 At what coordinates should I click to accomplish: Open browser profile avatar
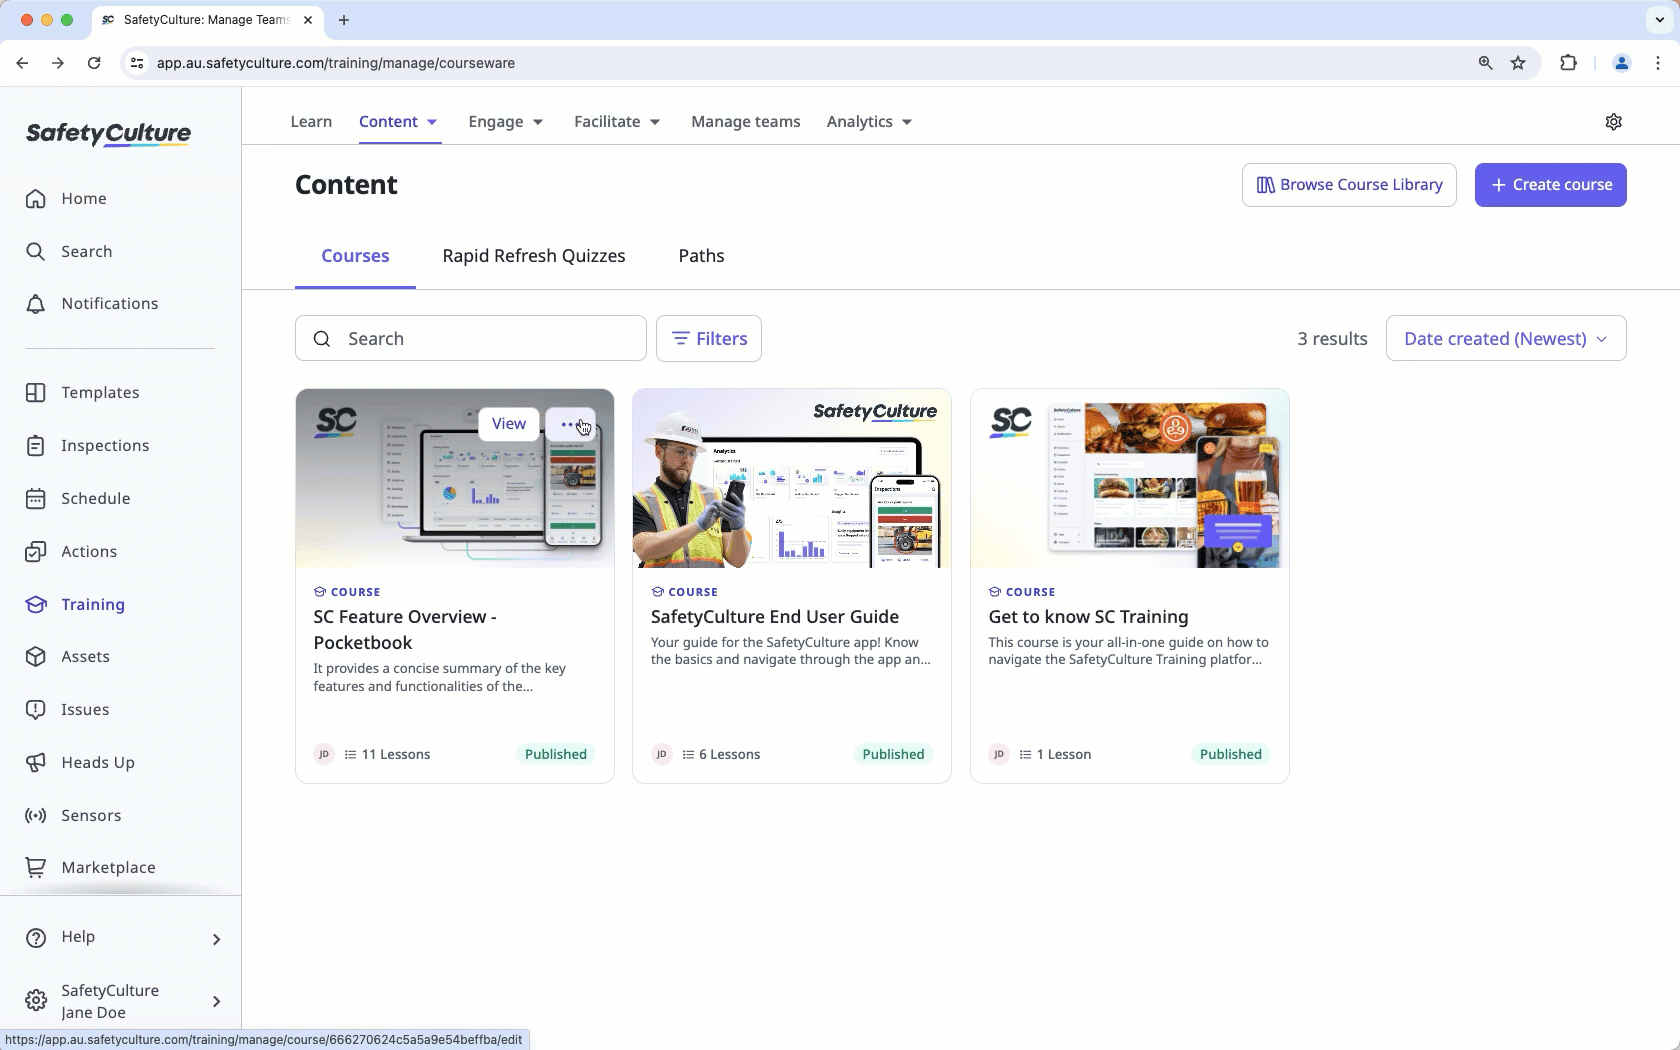pyautogui.click(x=1622, y=63)
